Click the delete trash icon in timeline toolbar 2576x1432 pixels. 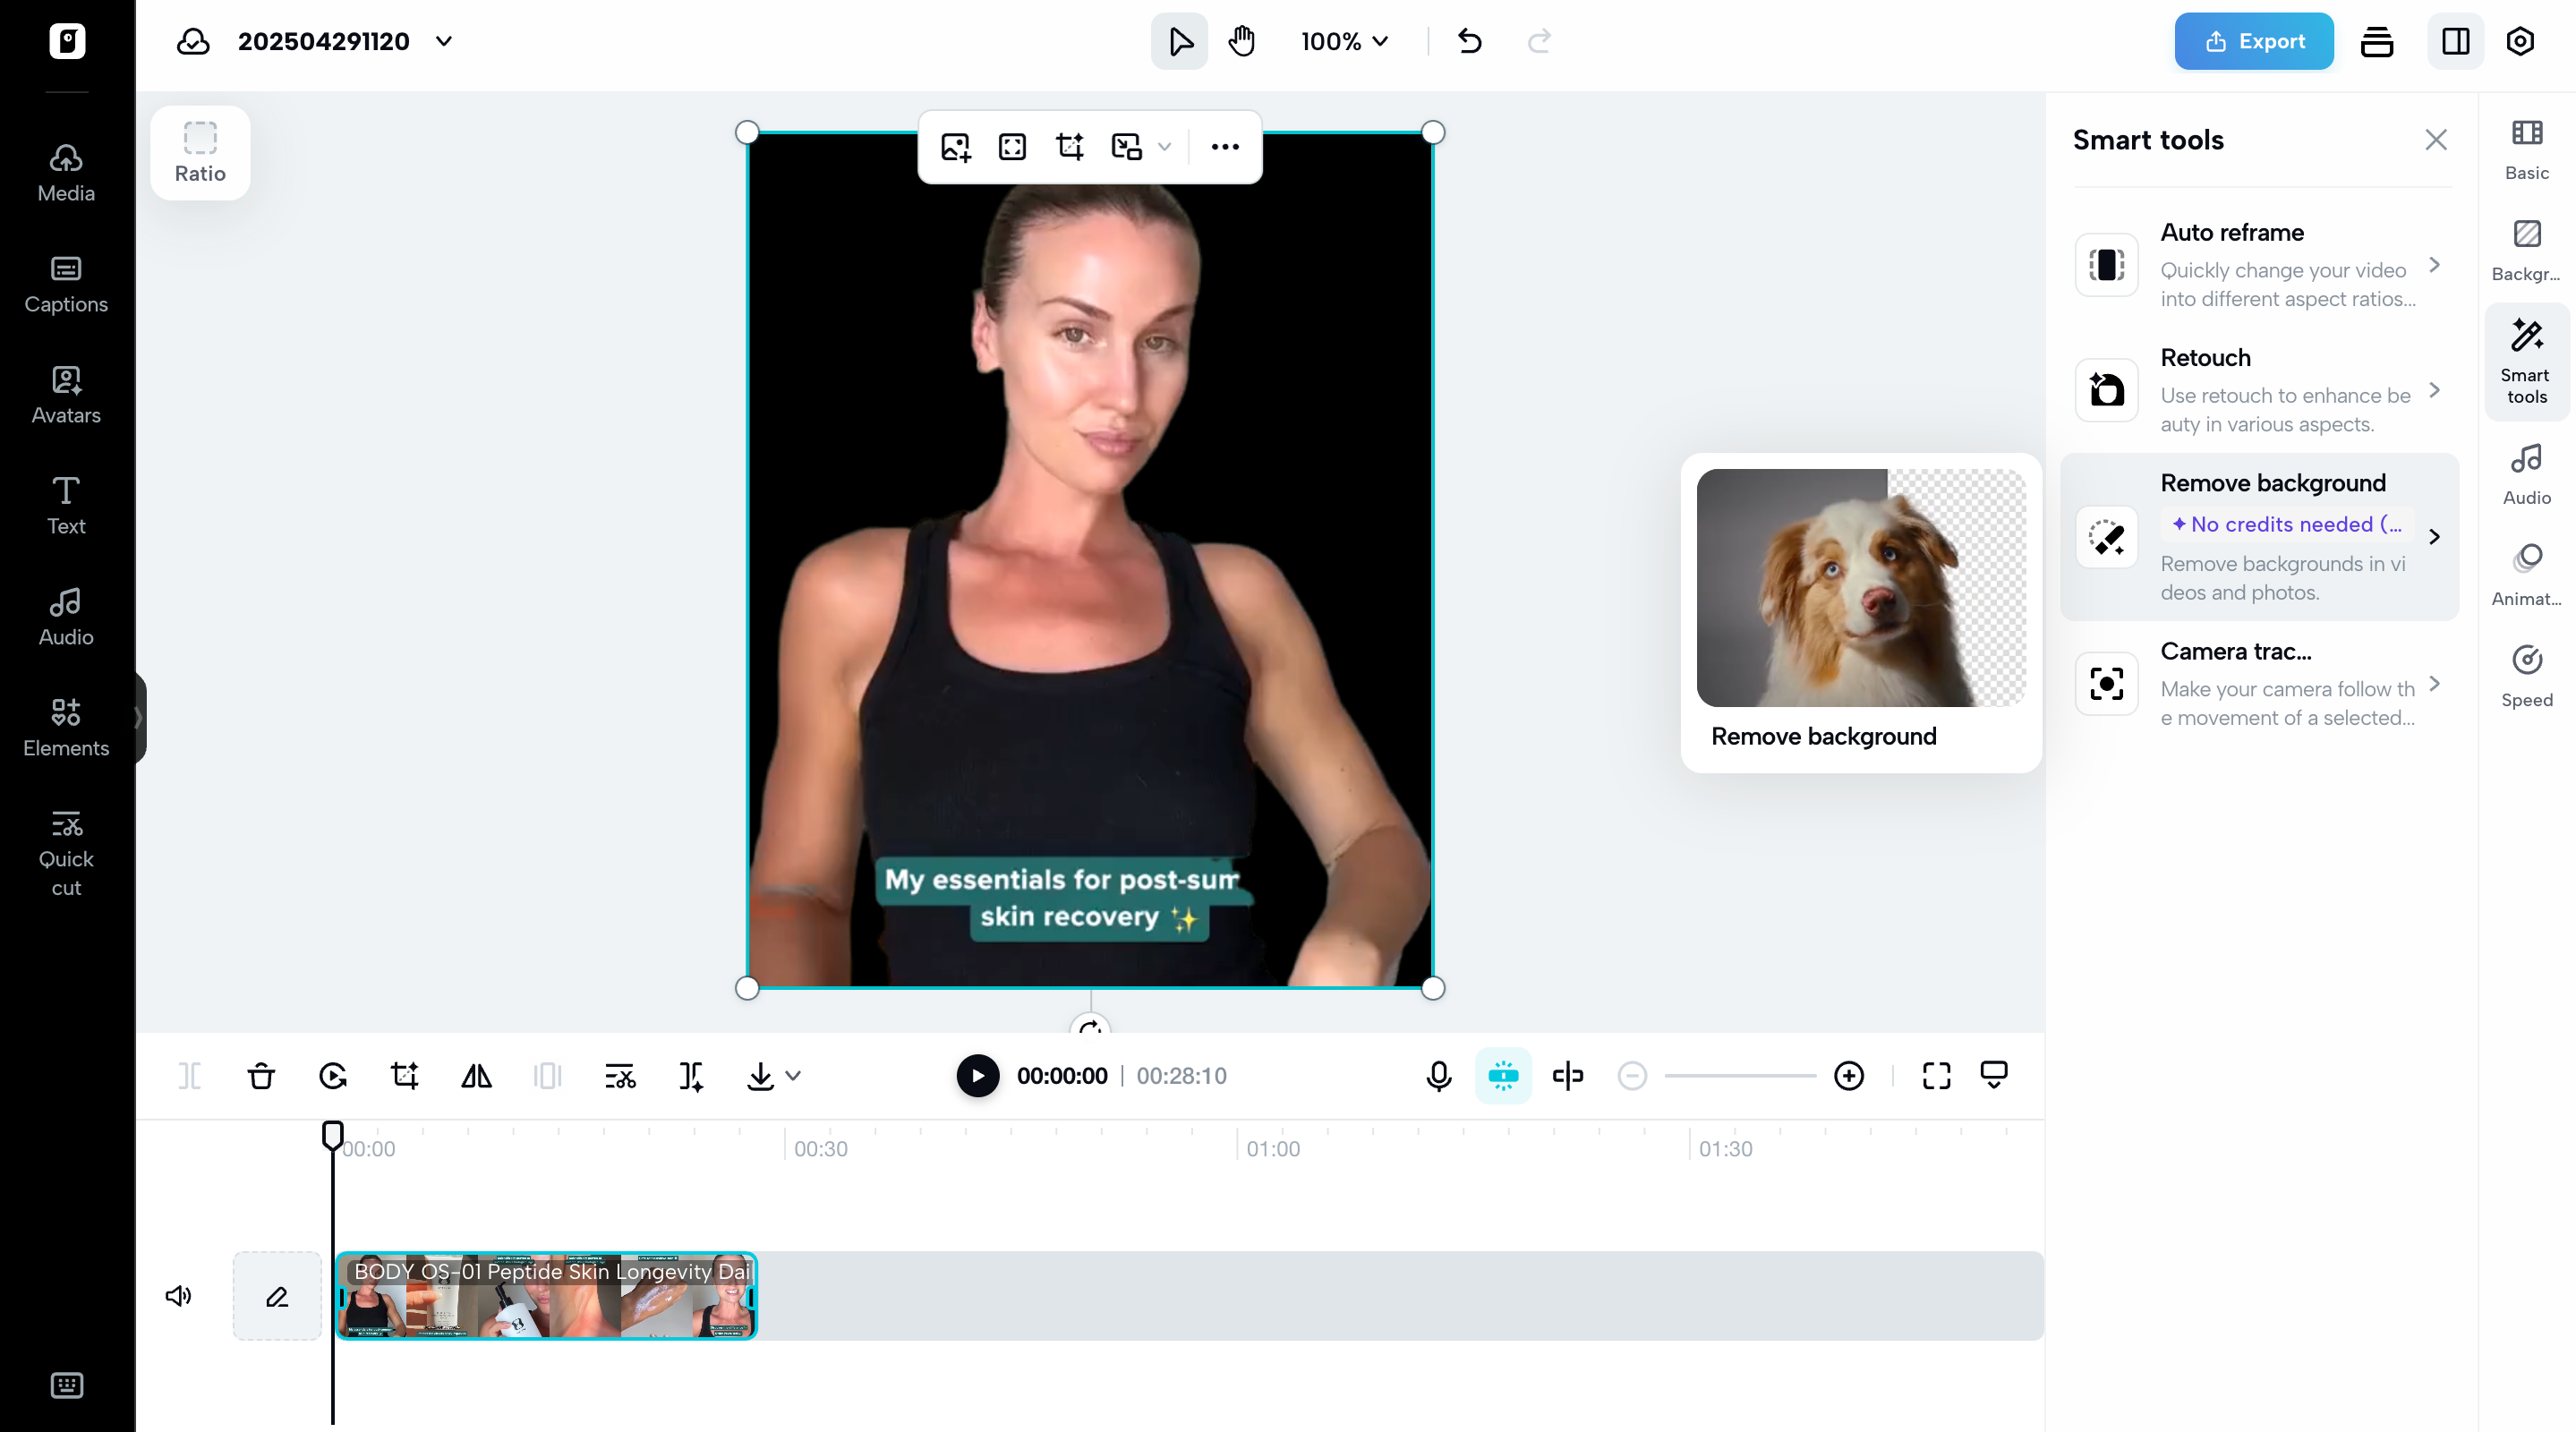pyautogui.click(x=261, y=1076)
